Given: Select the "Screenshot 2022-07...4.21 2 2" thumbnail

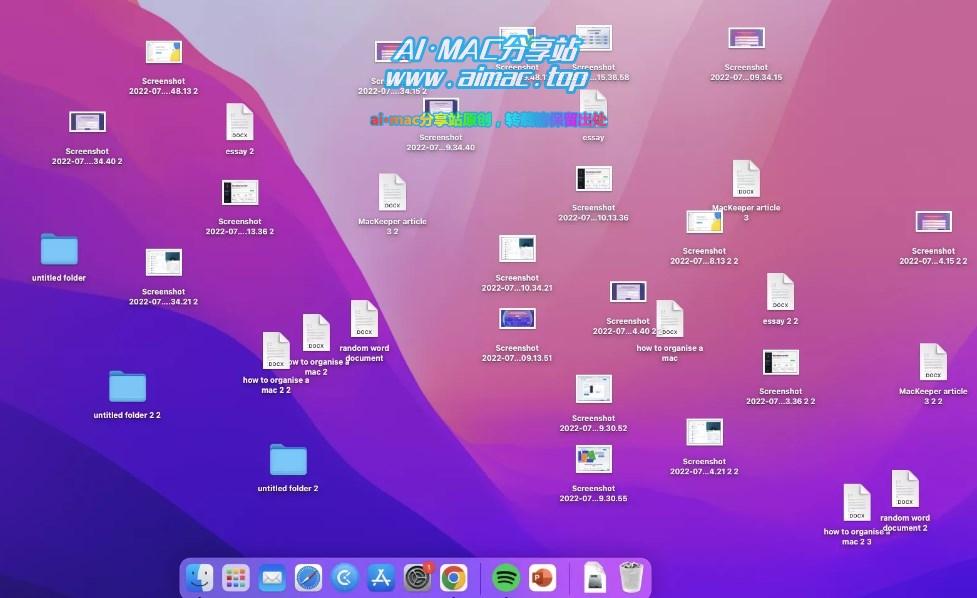Looking at the screenshot, I should [x=705, y=432].
